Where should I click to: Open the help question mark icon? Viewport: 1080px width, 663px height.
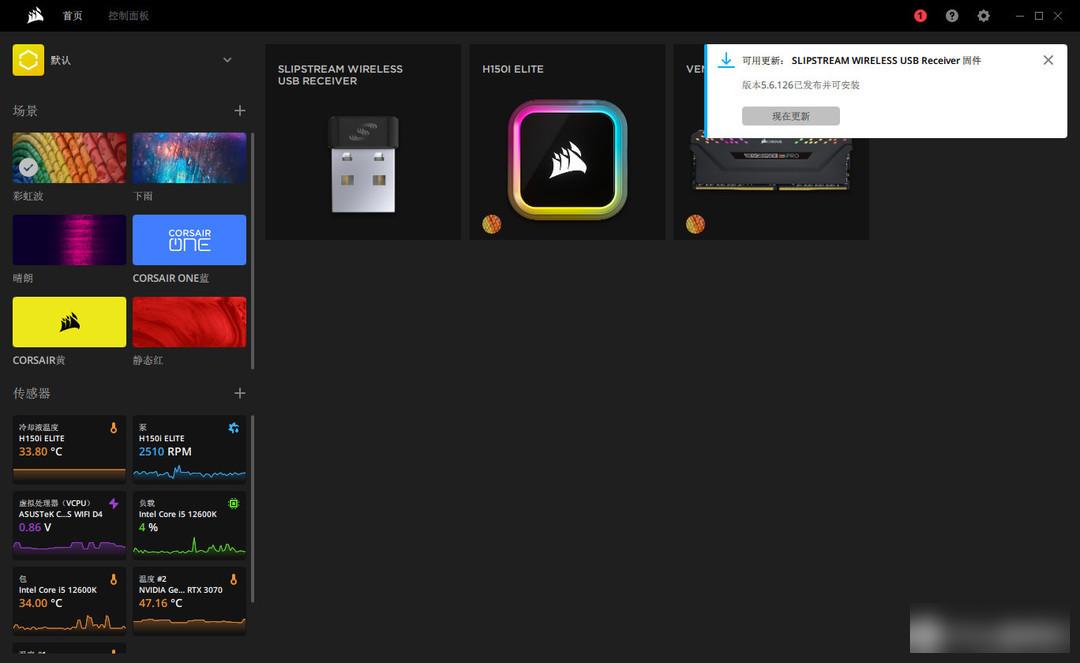[952, 16]
